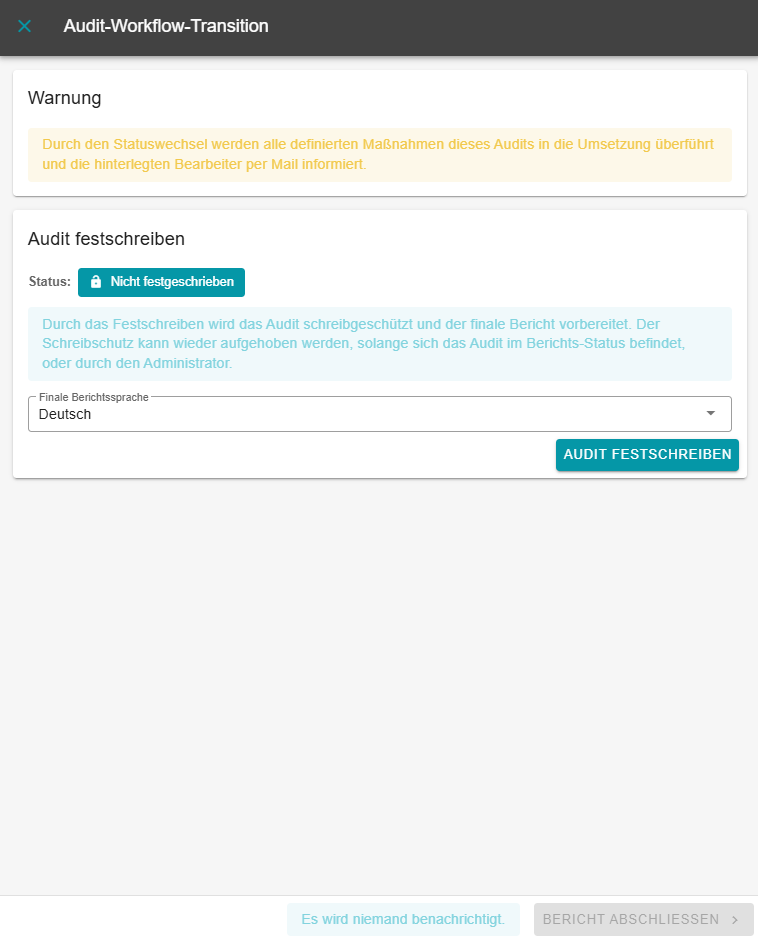Click the chevron beside Bericht abschliessen
This screenshot has width=758, height=940.
click(735, 919)
